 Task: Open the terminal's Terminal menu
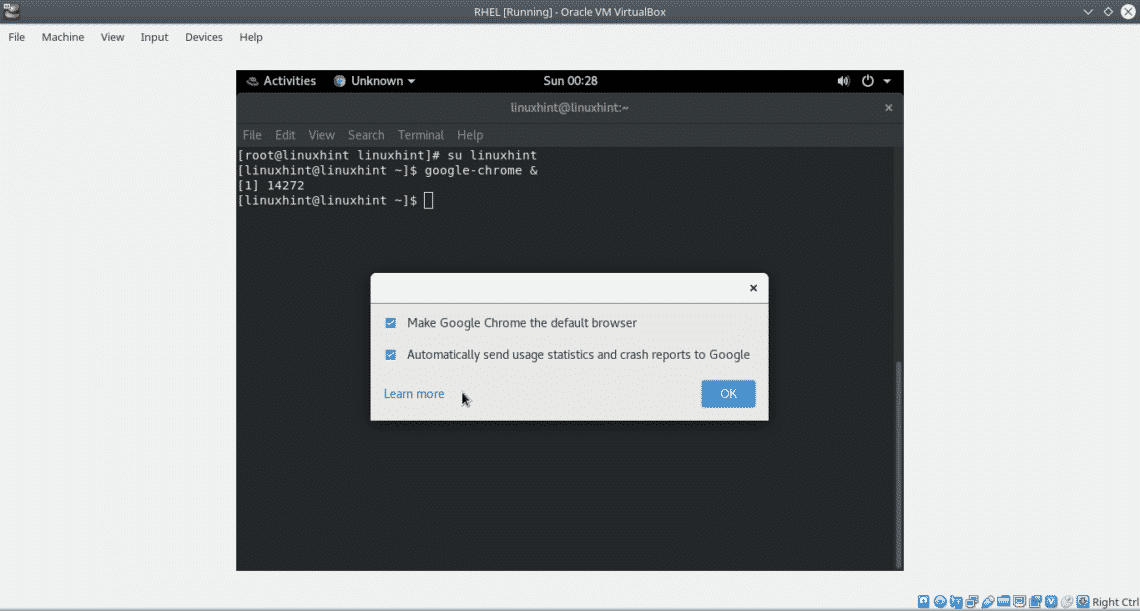coord(421,135)
